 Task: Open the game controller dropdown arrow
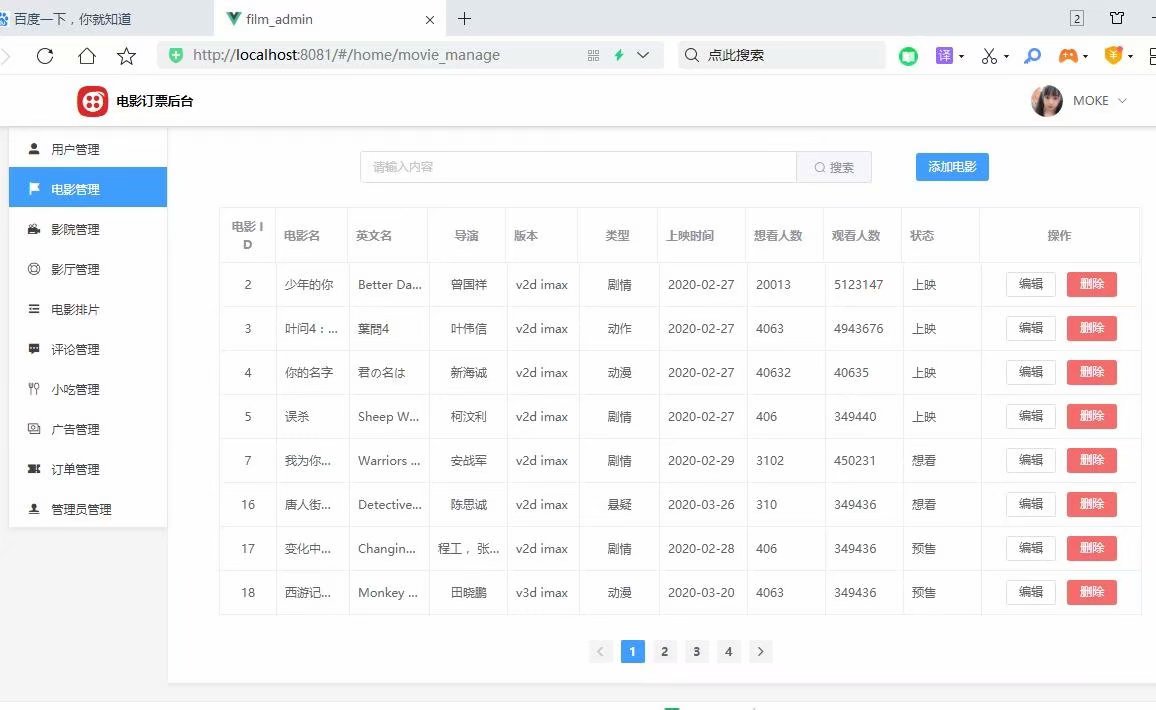[x=1085, y=57]
